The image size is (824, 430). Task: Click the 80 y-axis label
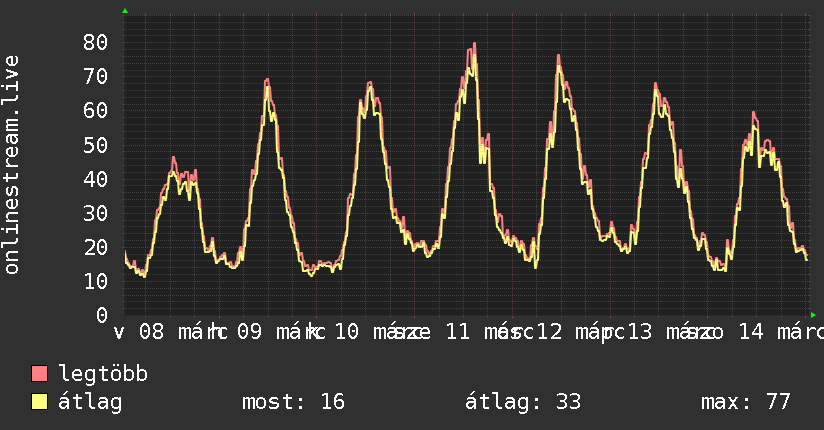click(x=96, y=43)
